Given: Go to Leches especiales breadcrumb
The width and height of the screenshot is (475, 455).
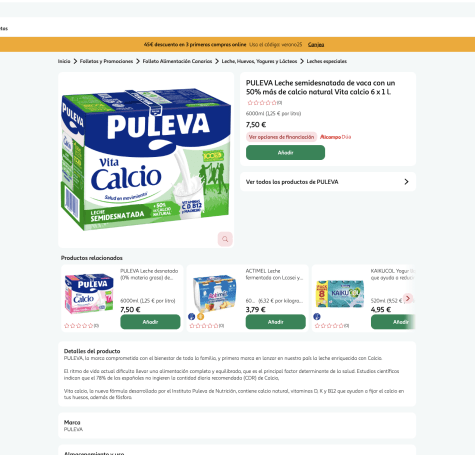Looking at the screenshot, I should tap(327, 61).
